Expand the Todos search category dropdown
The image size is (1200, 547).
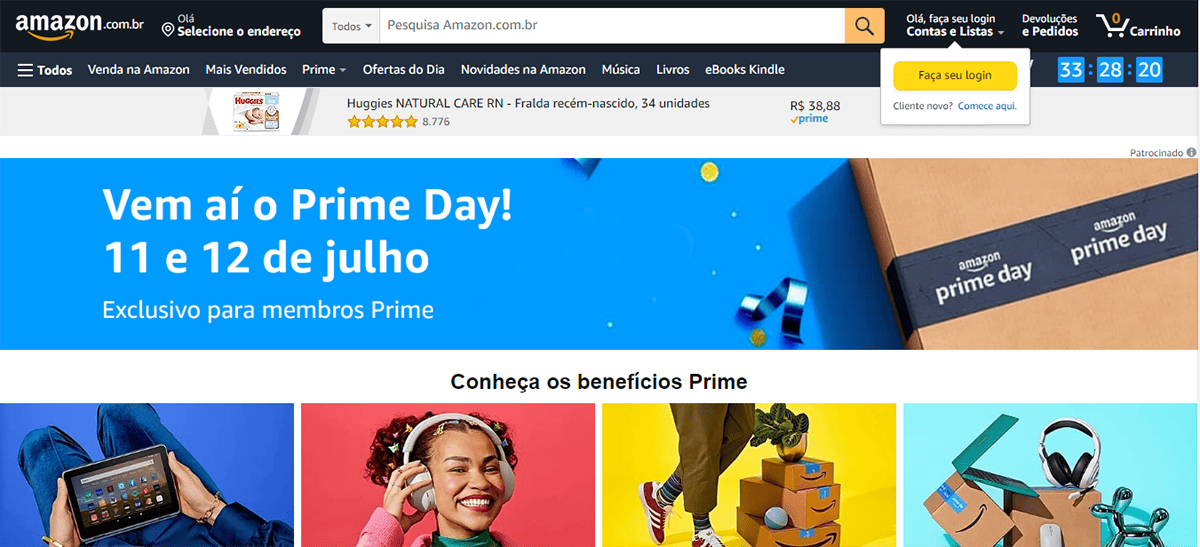click(352, 26)
